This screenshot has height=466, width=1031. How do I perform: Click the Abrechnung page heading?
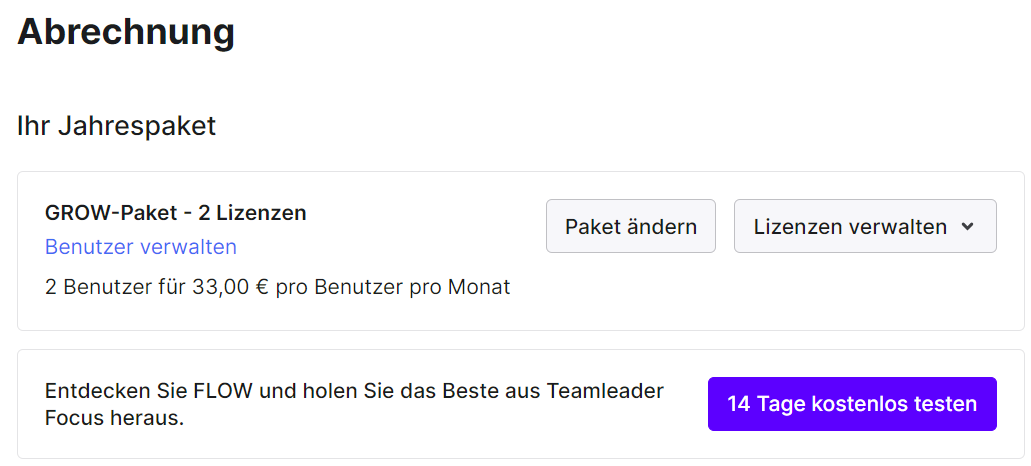126,31
